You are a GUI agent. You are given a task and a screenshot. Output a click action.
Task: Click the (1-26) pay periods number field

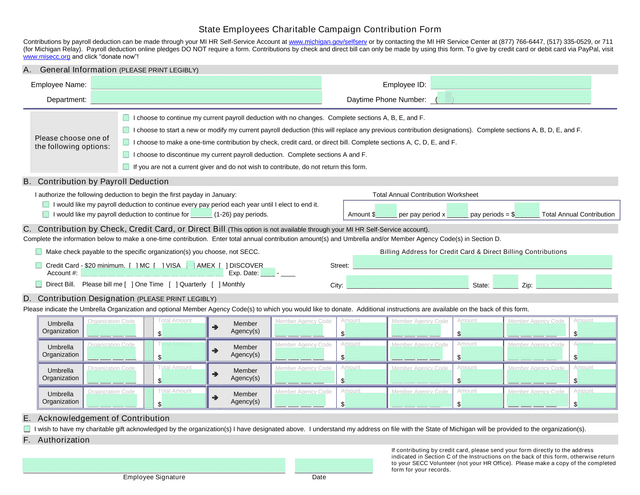[x=201, y=213]
